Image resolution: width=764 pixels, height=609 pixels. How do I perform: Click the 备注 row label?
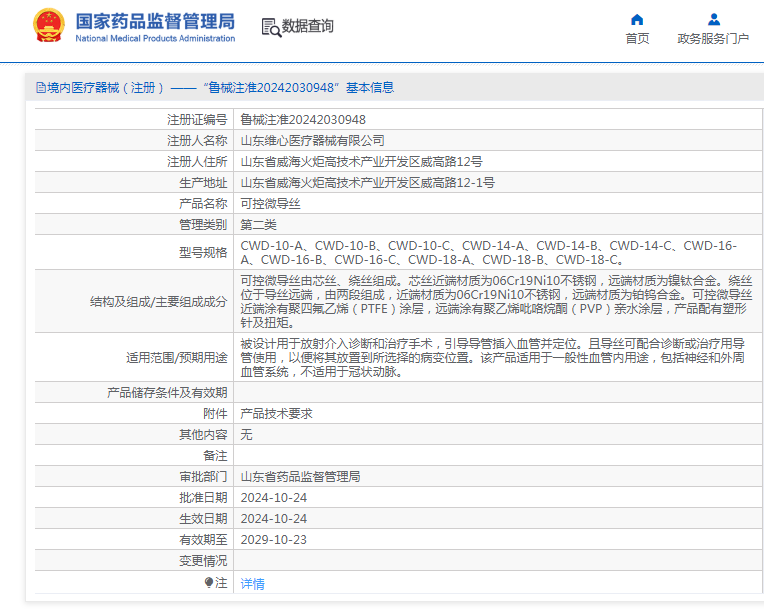(215, 455)
